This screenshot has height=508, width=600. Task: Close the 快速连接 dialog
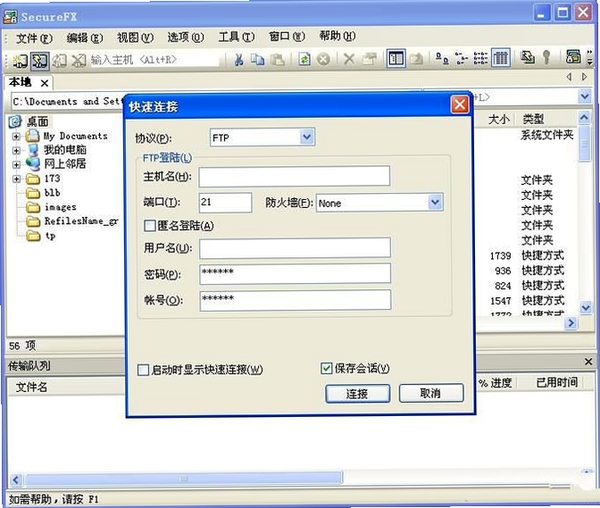click(x=460, y=104)
